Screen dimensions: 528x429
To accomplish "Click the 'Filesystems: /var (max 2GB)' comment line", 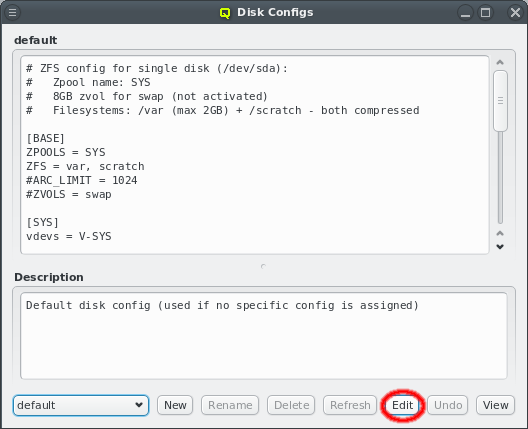I will [223, 110].
